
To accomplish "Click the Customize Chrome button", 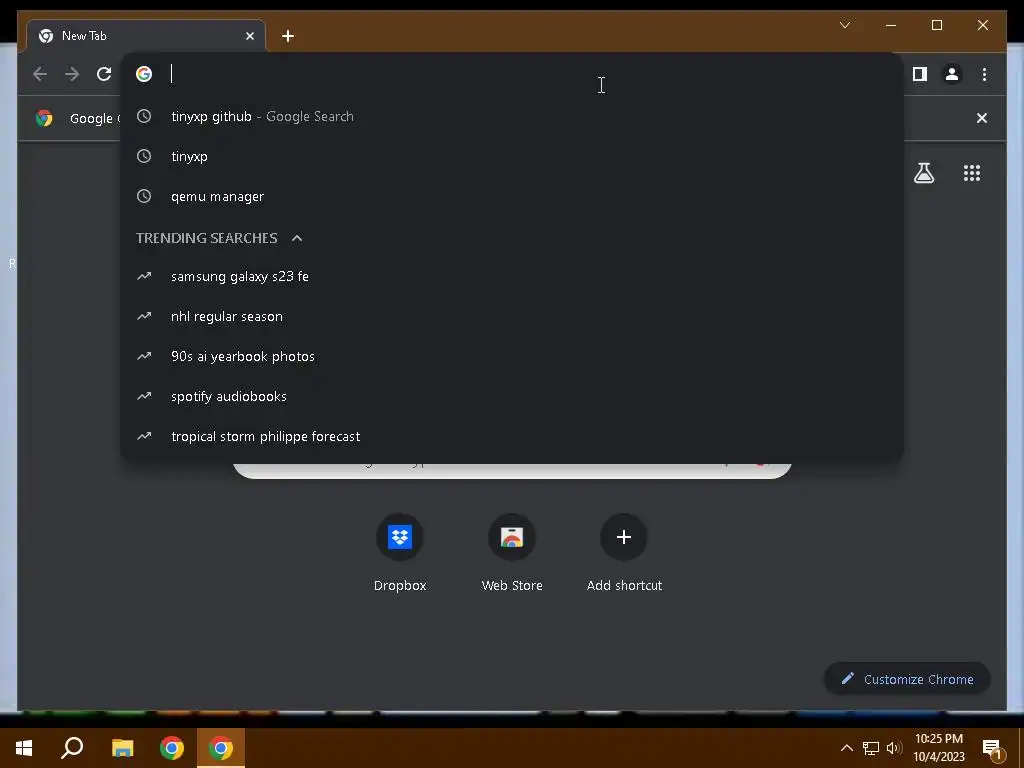I will coord(907,679).
